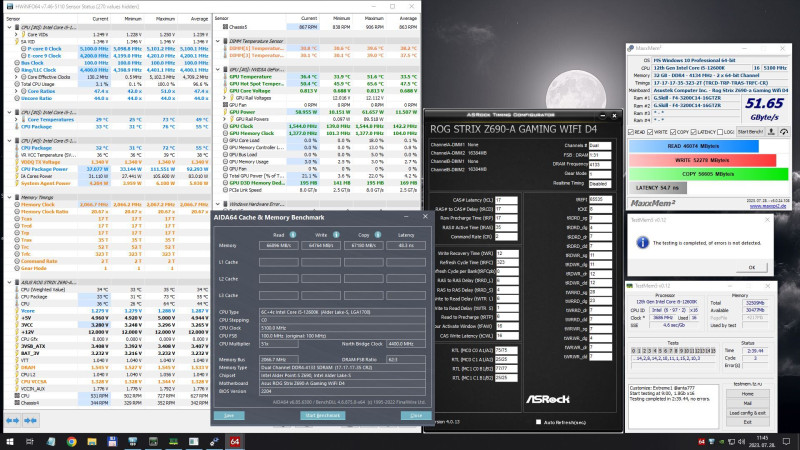Click Refresh Cycle Time (tRFC) field
This screenshot has height=450, width=800.
click(x=506, y=262)
